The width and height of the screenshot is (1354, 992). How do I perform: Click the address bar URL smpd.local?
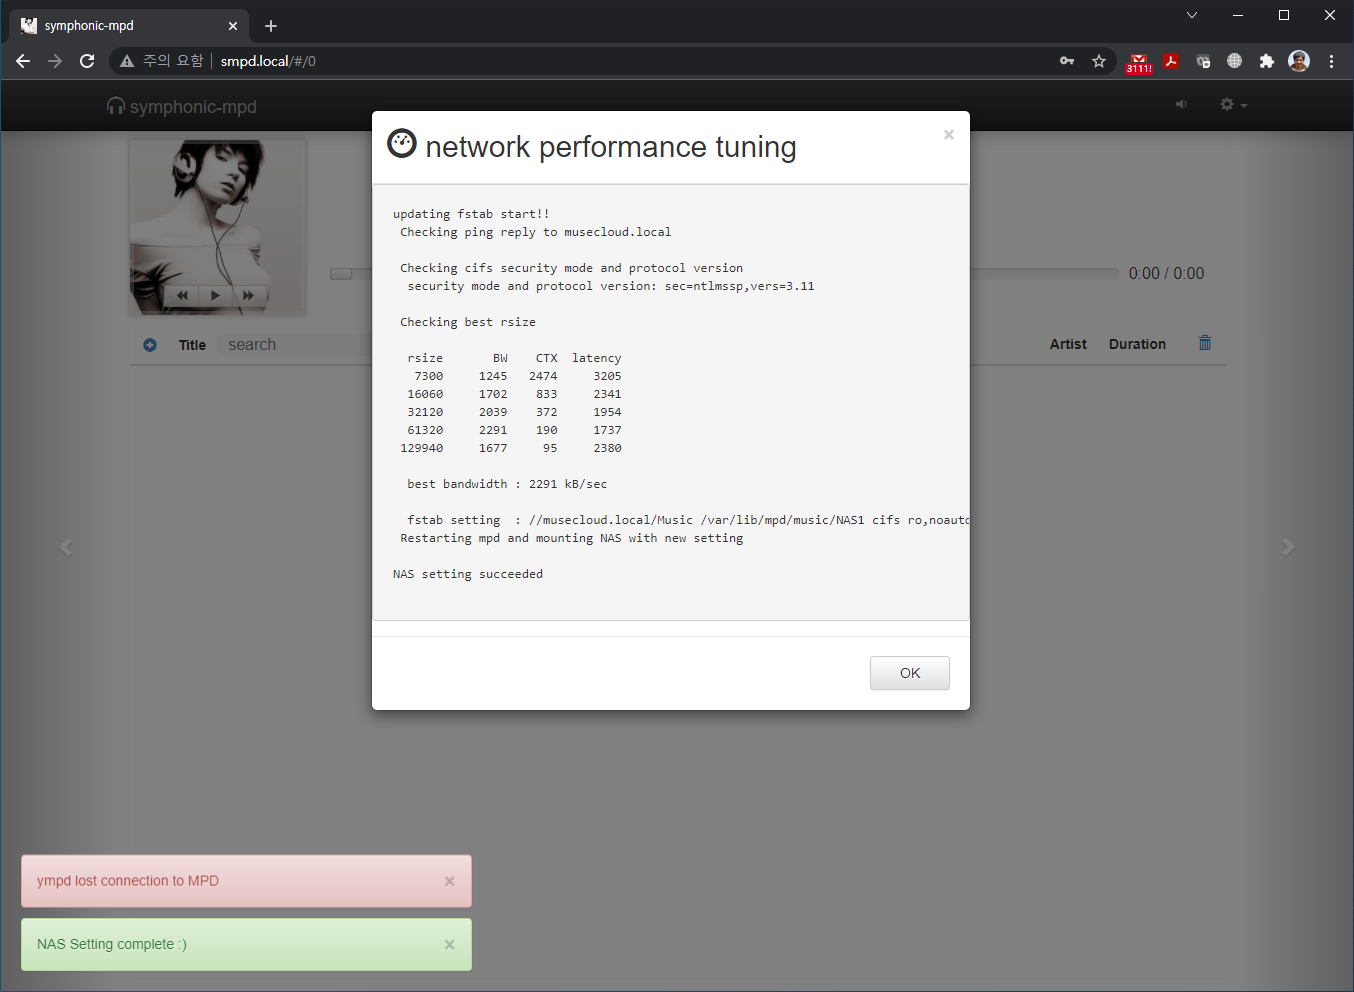268,61
